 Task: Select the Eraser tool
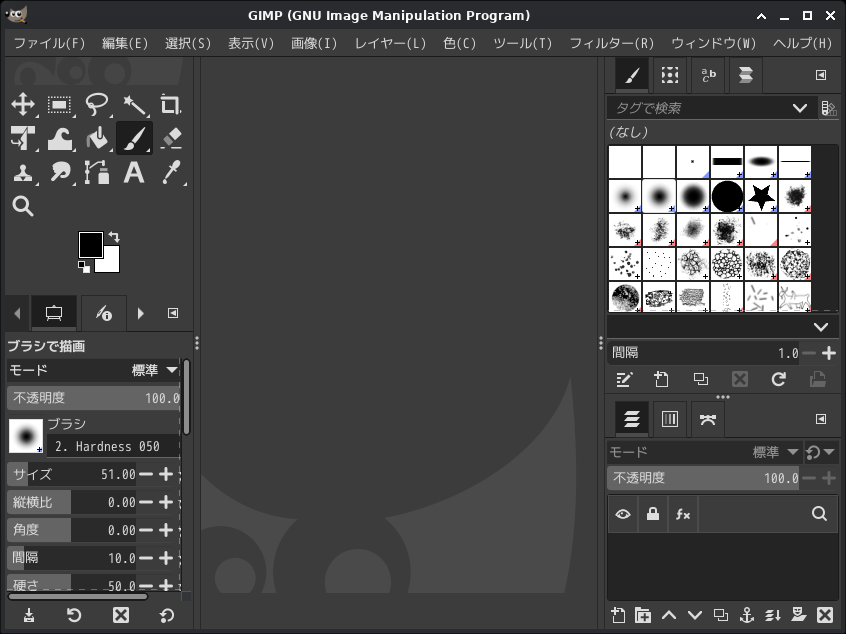[170, 138]
